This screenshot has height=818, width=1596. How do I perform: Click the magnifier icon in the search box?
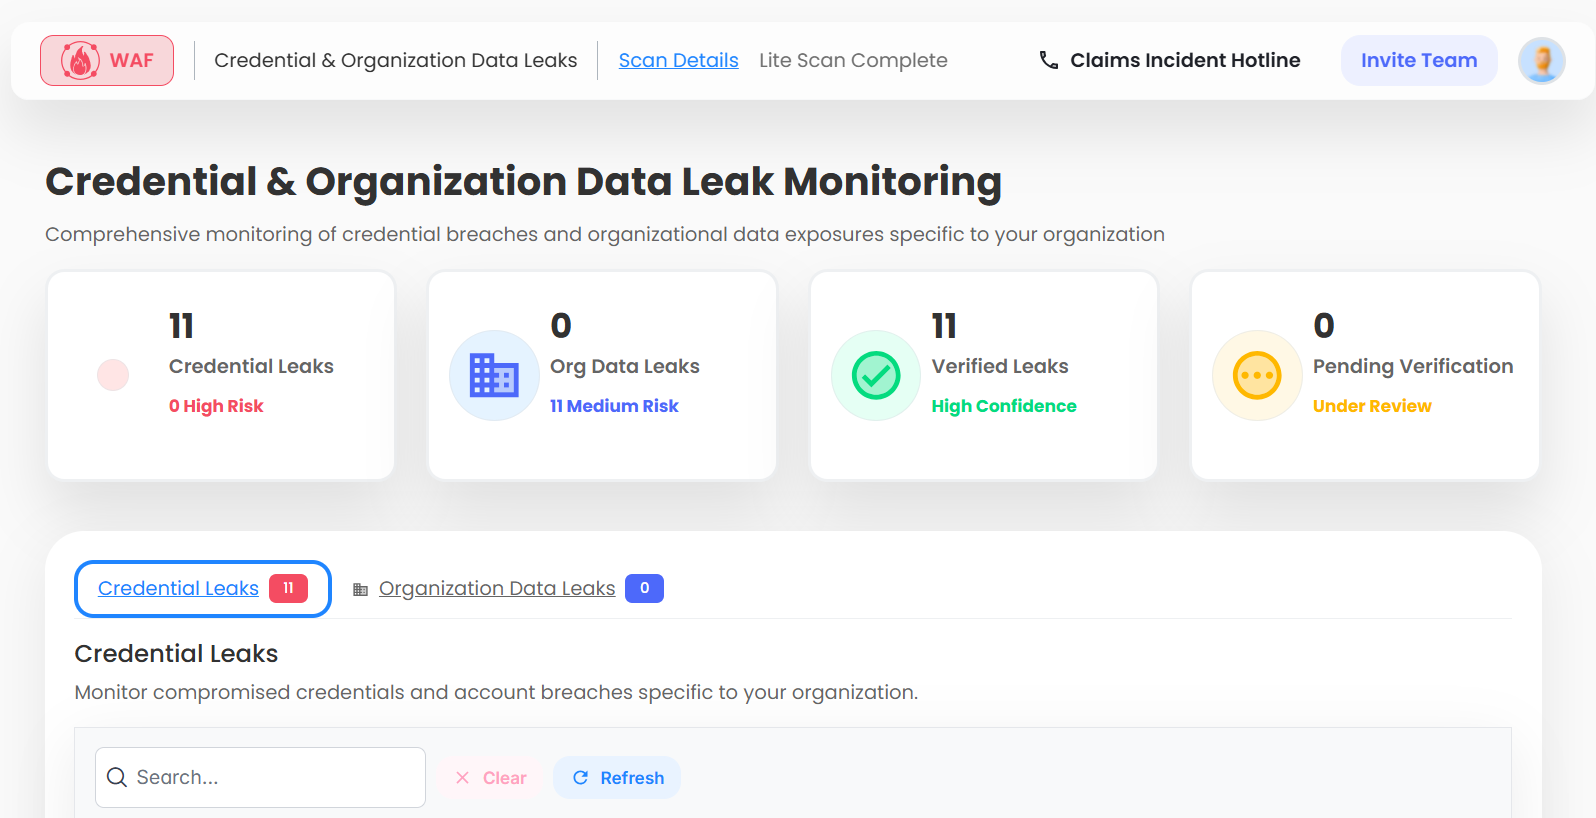pyautogui.click(x=117, y=777)
